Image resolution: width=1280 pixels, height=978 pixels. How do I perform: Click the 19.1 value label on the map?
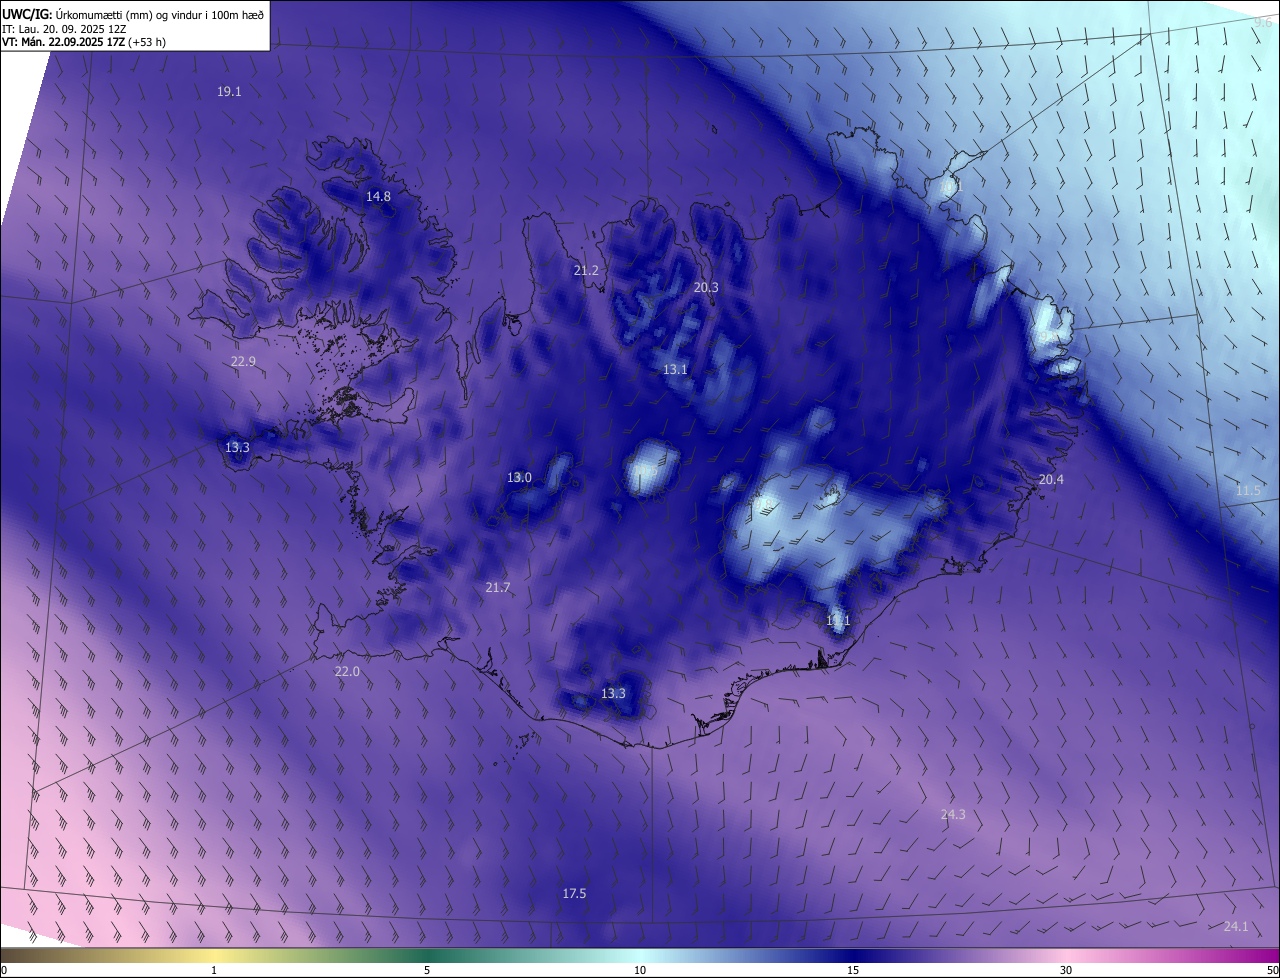[x=229, y=91]
